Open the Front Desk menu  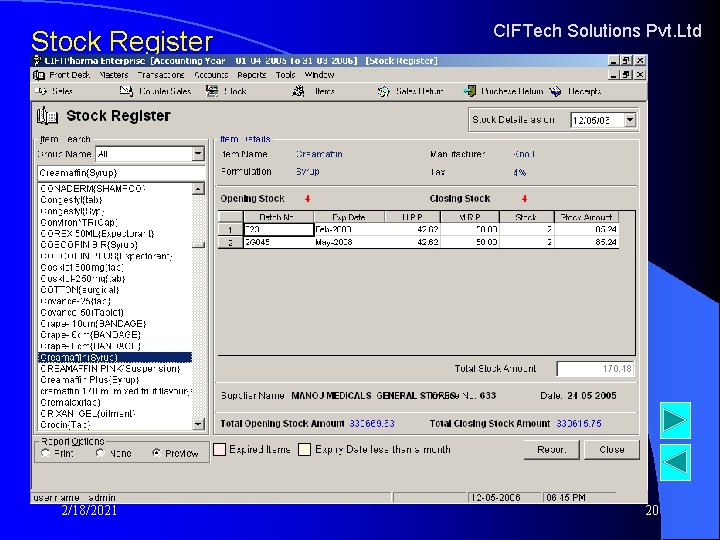click(x=69, y=75)
